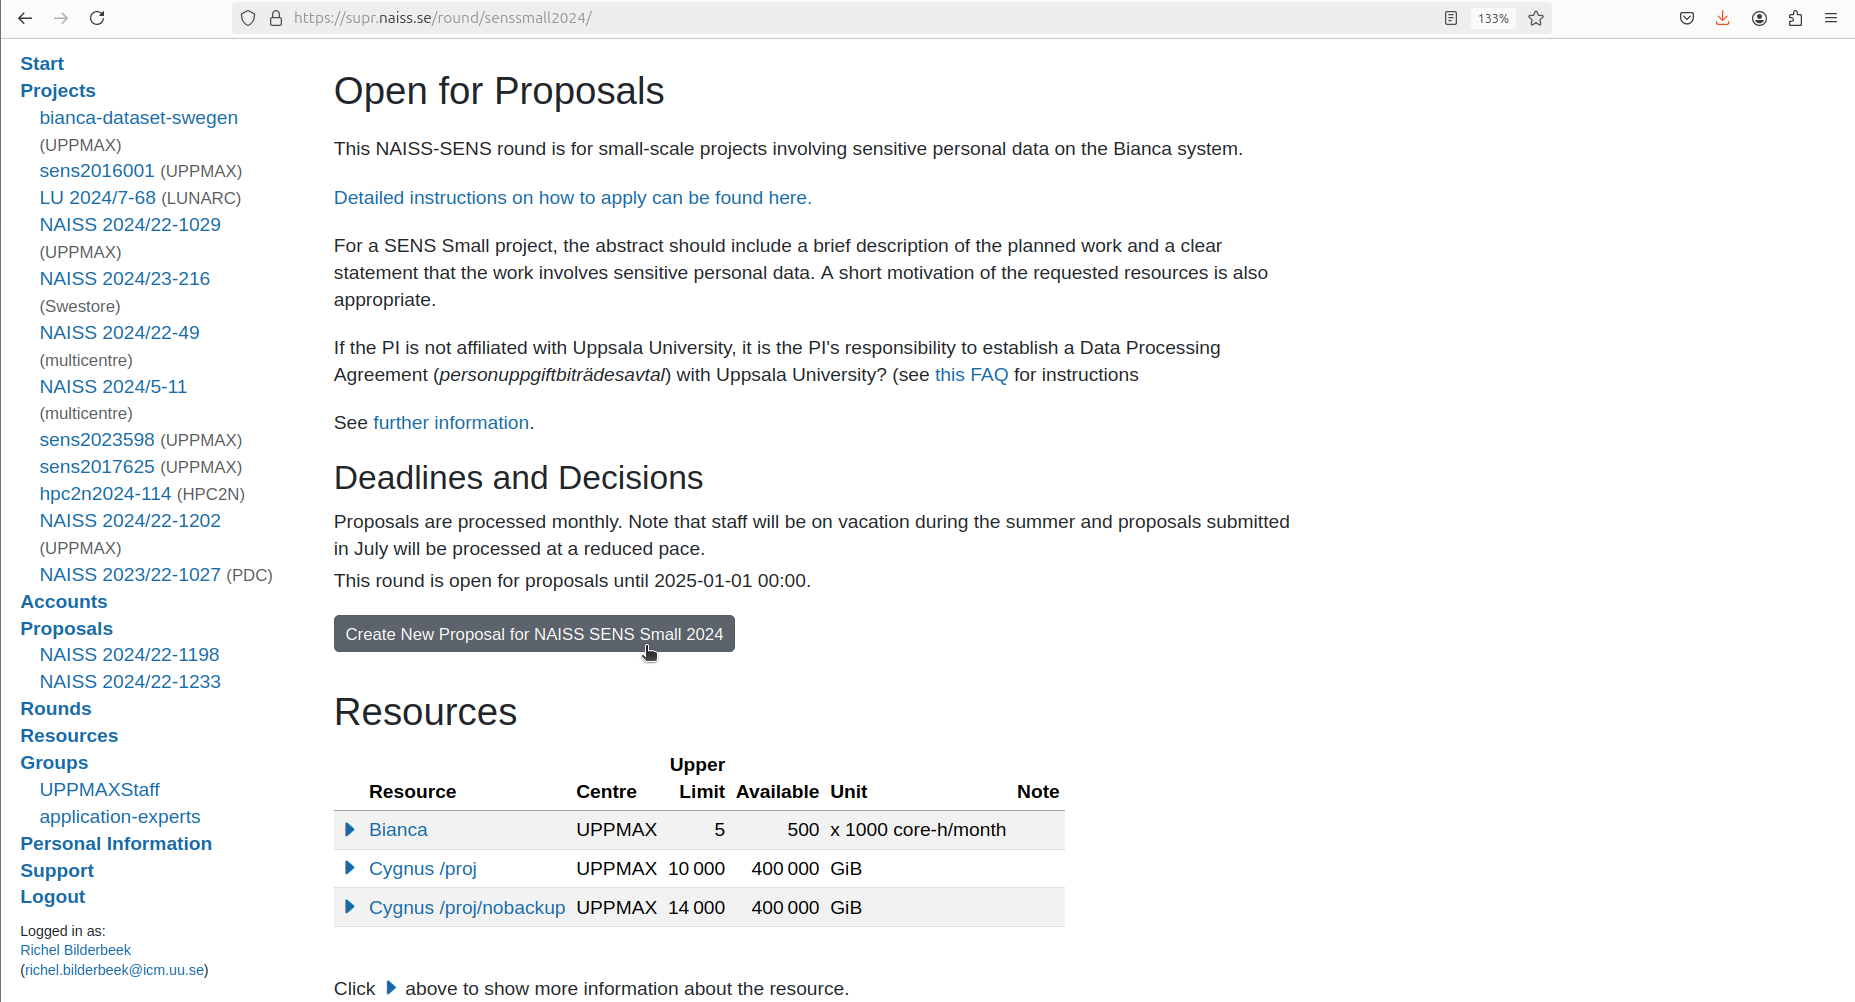The height and width of the screenshot is (1002, 1855).
Task: Toggle reader view for this page
Action: click(x=1451, y=17)
